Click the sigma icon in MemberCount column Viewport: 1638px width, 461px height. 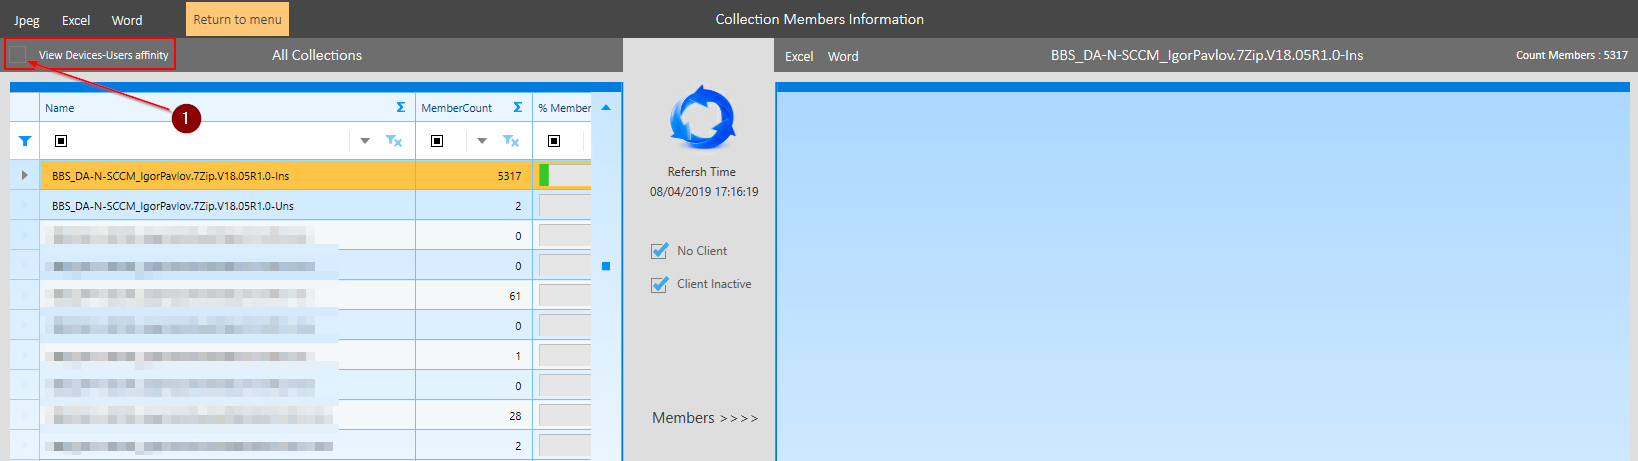pos(518,107)
